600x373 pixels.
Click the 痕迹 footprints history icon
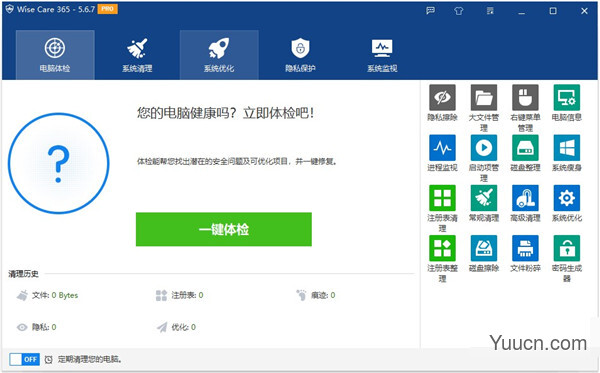[x=301, y=295]
